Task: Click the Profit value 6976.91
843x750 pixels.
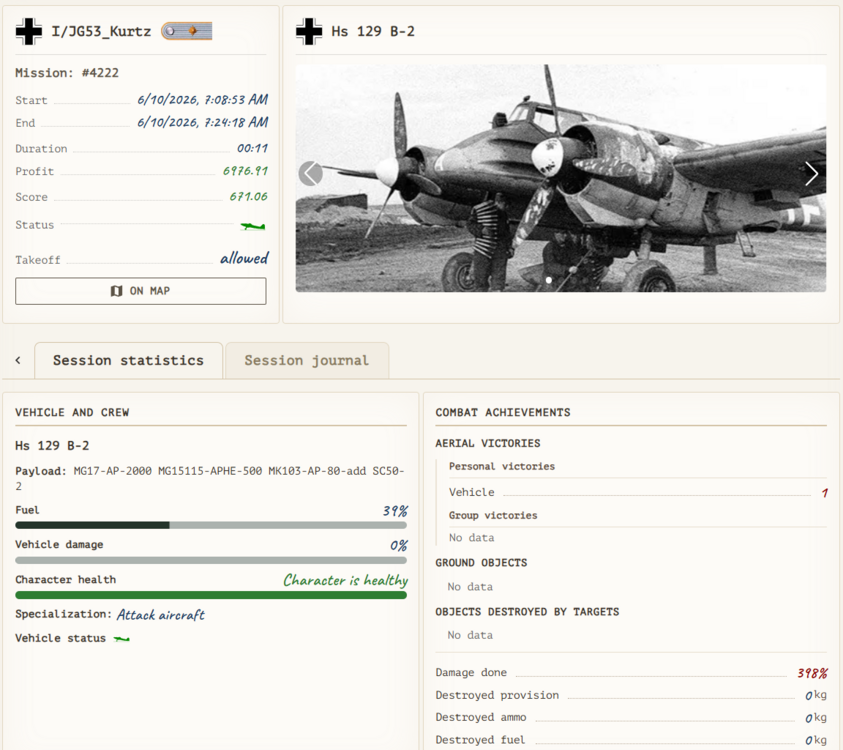Action: 245,171
